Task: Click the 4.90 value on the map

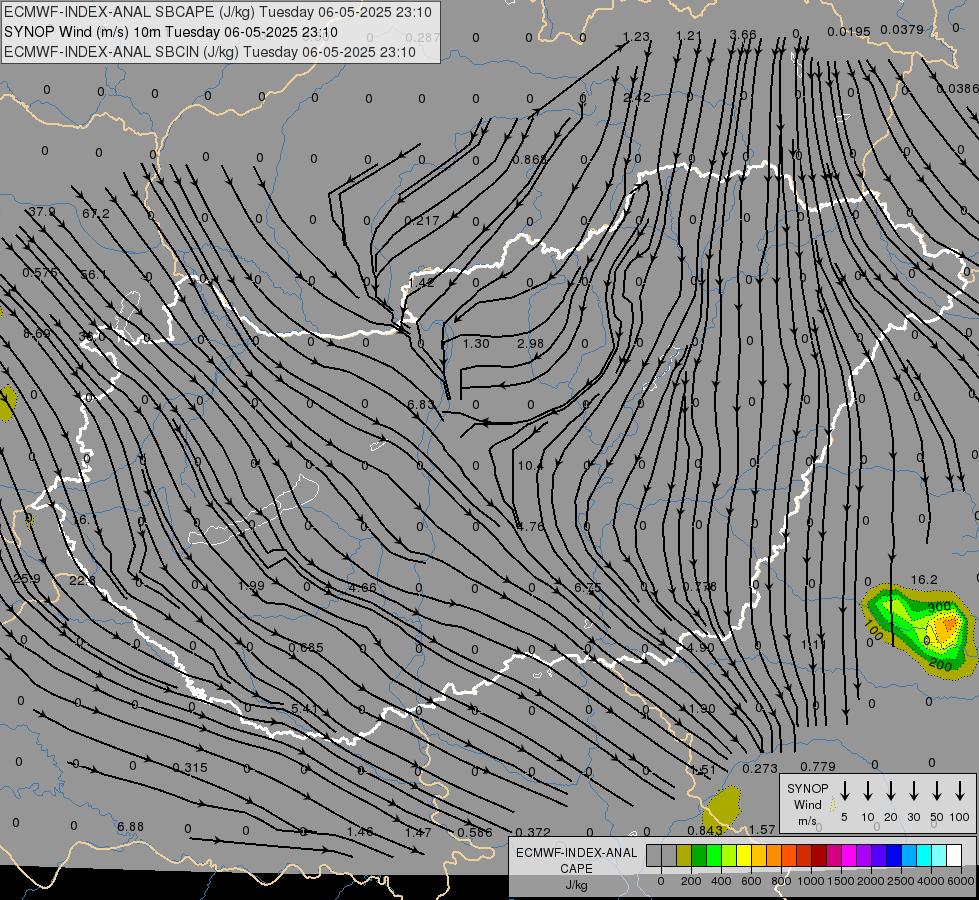Action: pyautogui.click(x=700, y=648)
